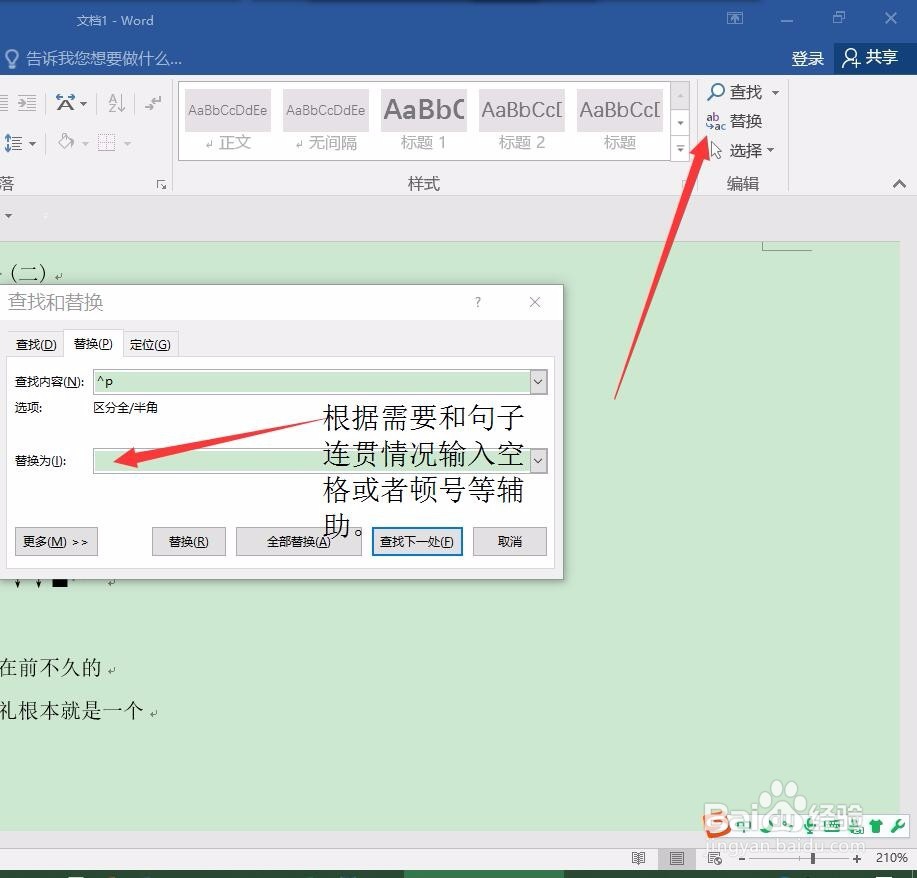Viewport: 917px width, 878px height.
Task: Click the sort (排序) icon on ribbon
Action: pyautogui.click(x=114, y=103)
